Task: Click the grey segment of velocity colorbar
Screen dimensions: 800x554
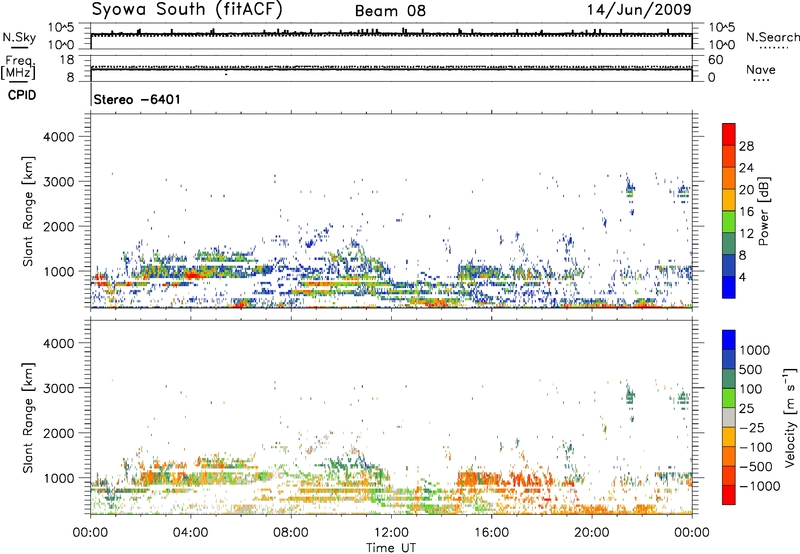Action: [x=729, y=417]
